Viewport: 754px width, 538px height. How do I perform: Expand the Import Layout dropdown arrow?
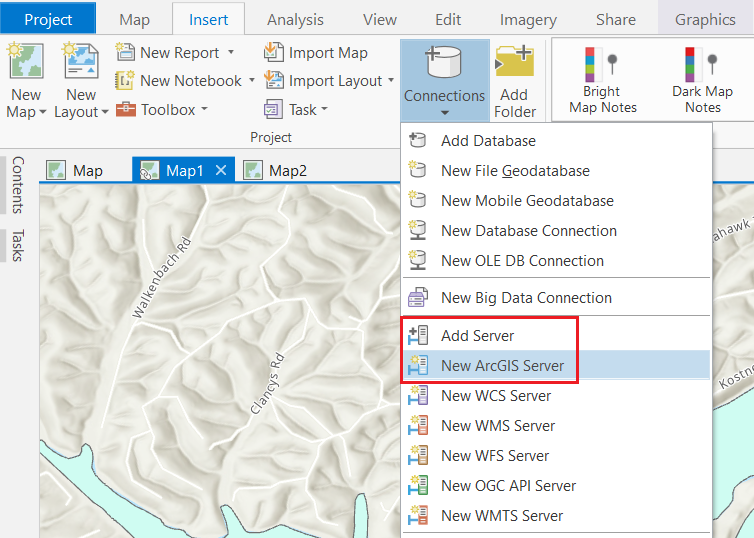[391, 81]
